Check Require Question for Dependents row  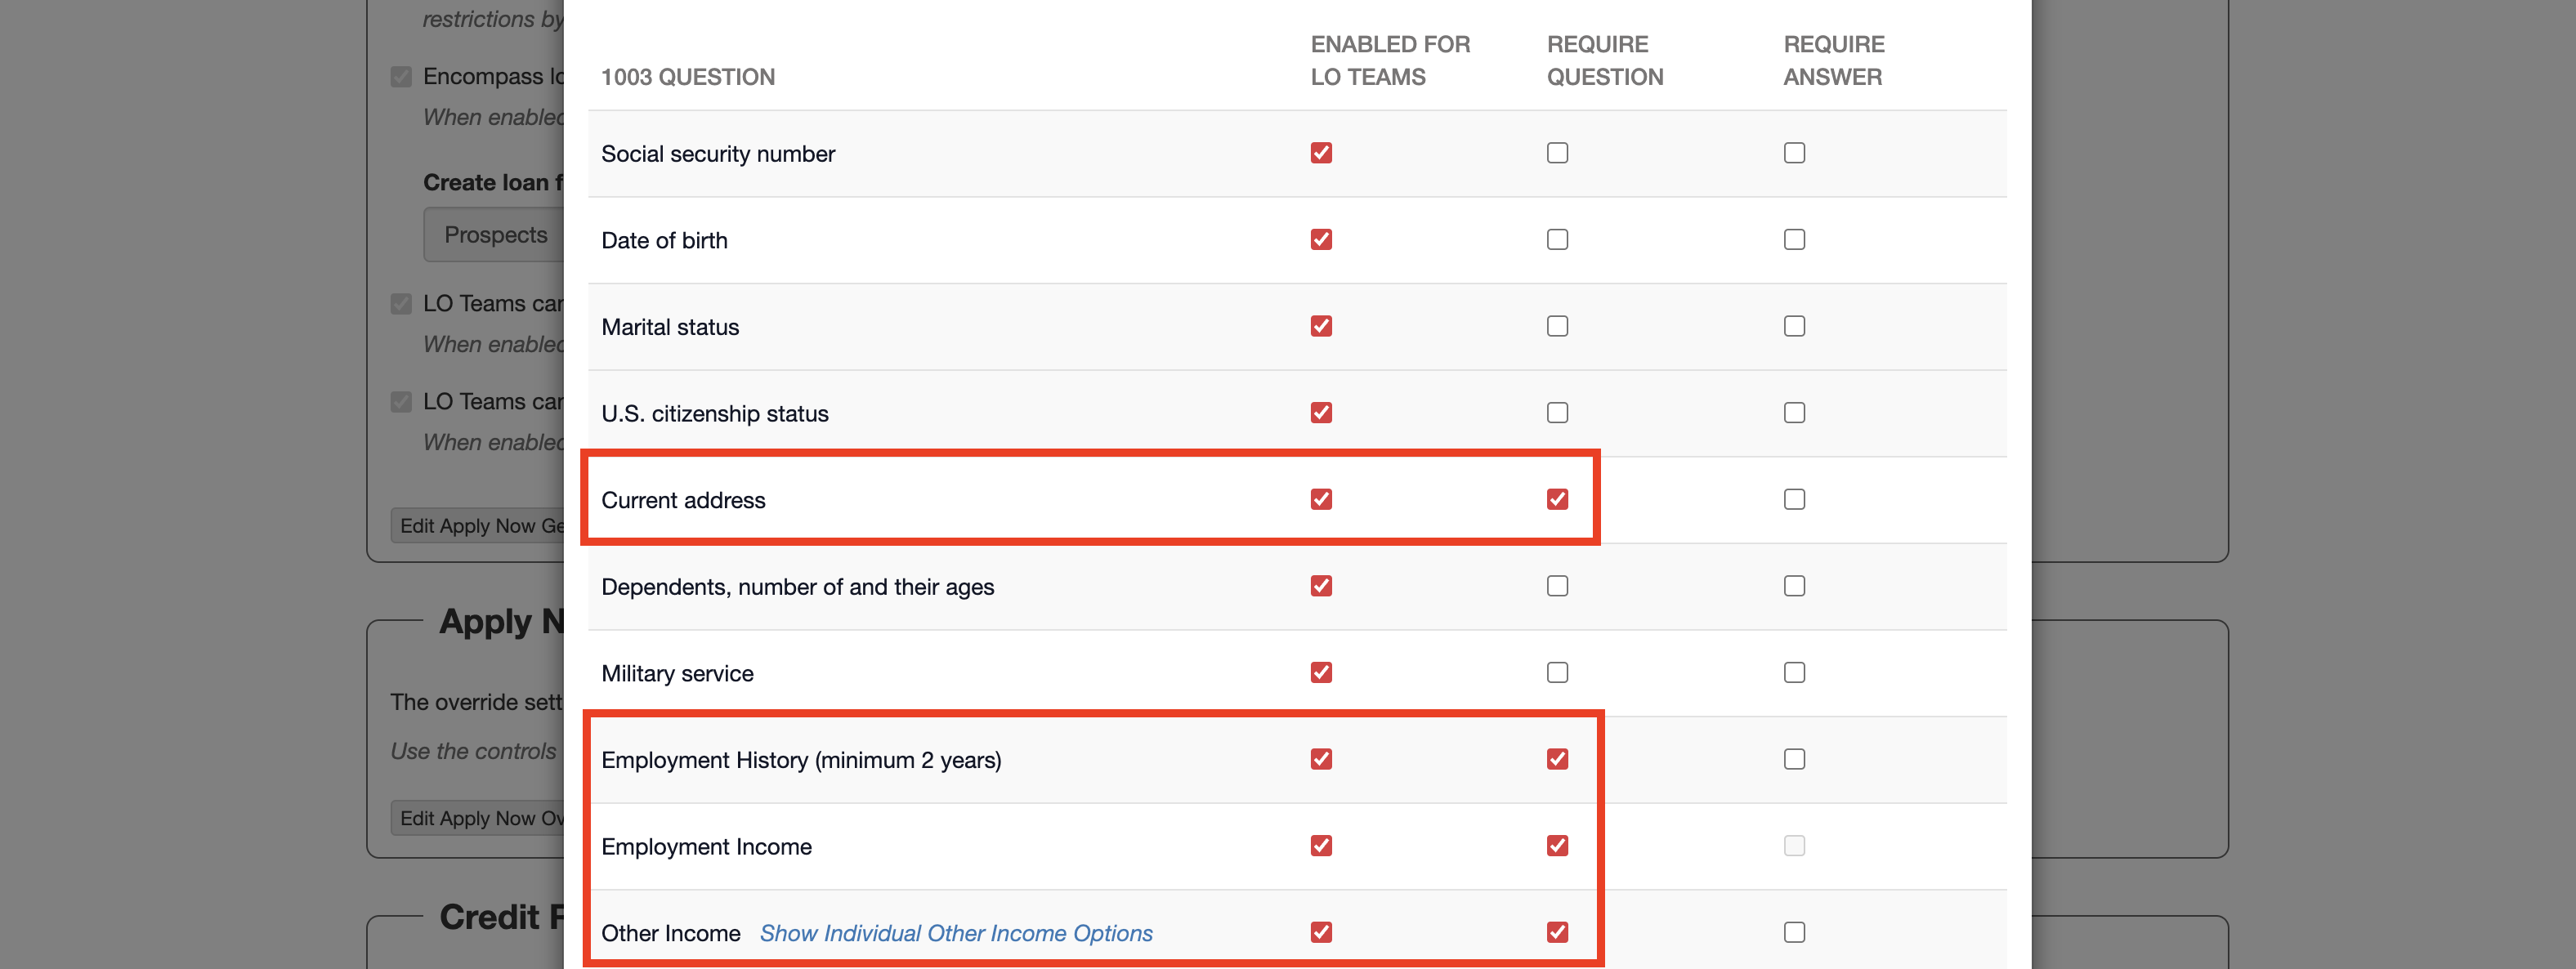1557,586
